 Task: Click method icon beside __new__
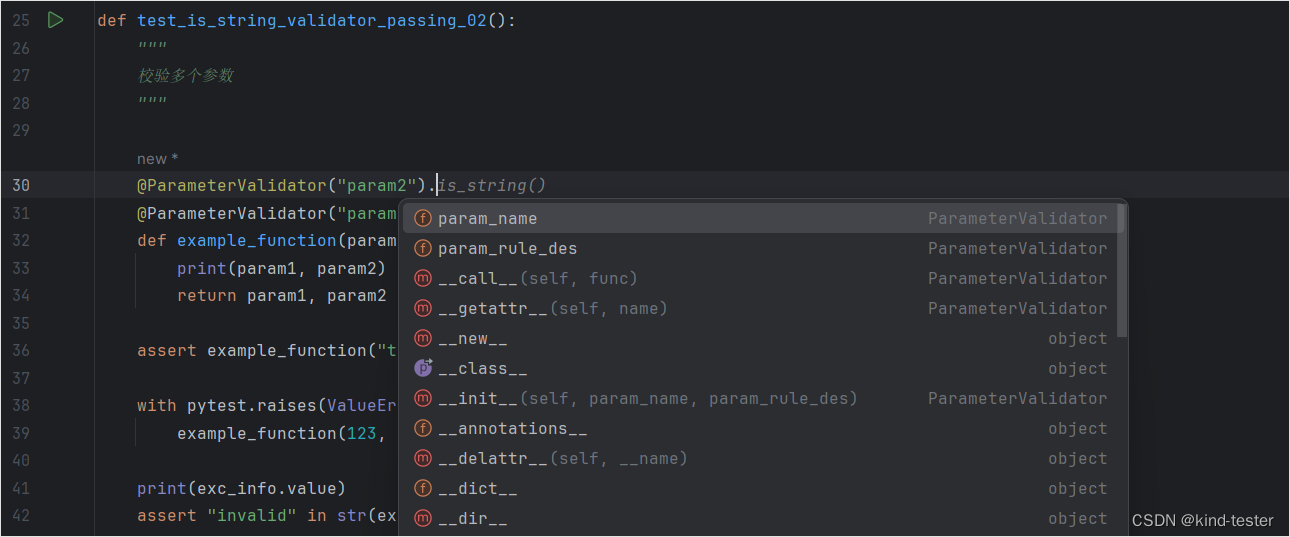tap(423, 338)
